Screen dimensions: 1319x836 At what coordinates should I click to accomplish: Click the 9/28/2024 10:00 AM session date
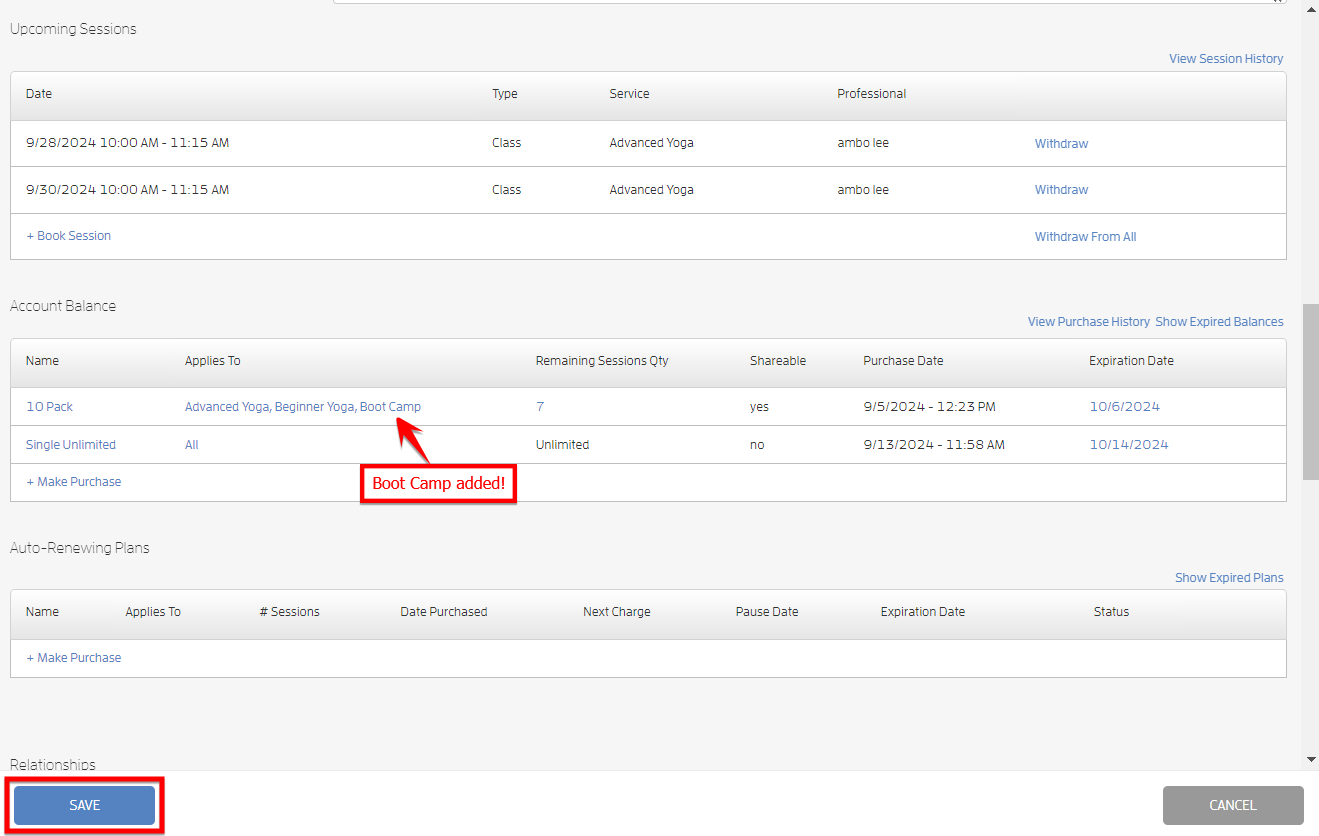pos(127,143)
